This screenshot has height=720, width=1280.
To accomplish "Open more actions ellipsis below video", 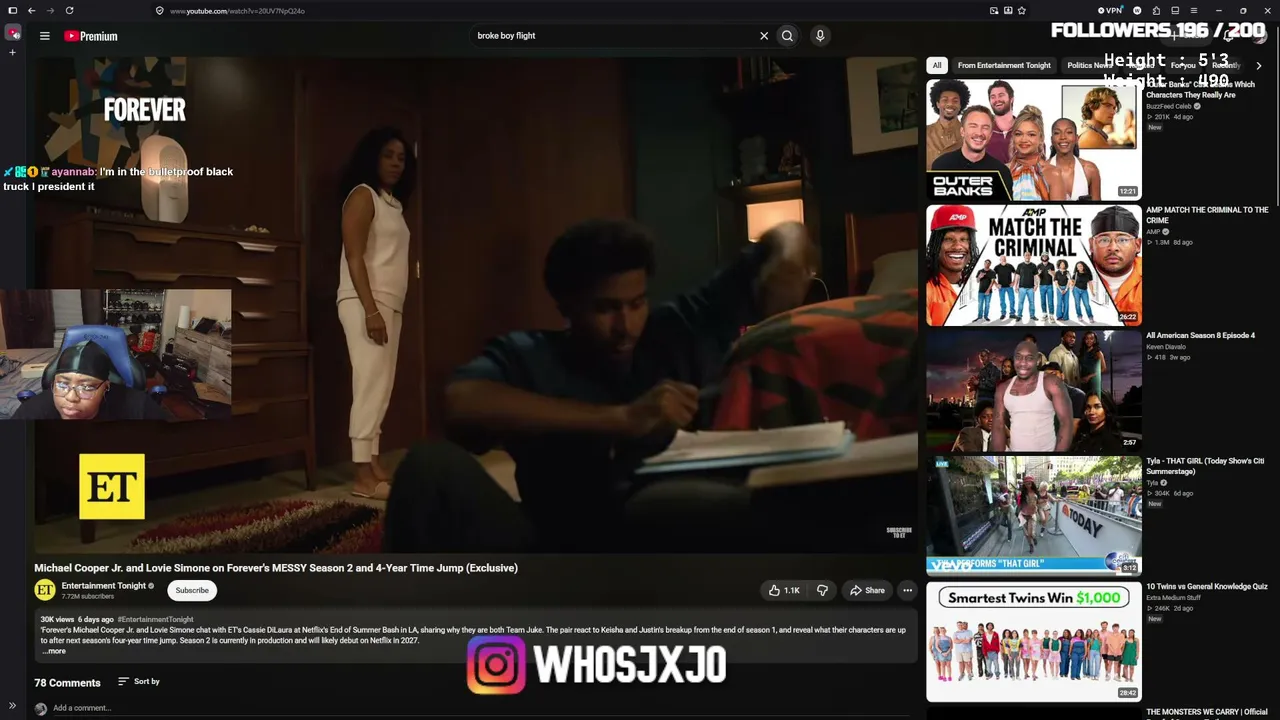I will point(908,591).
